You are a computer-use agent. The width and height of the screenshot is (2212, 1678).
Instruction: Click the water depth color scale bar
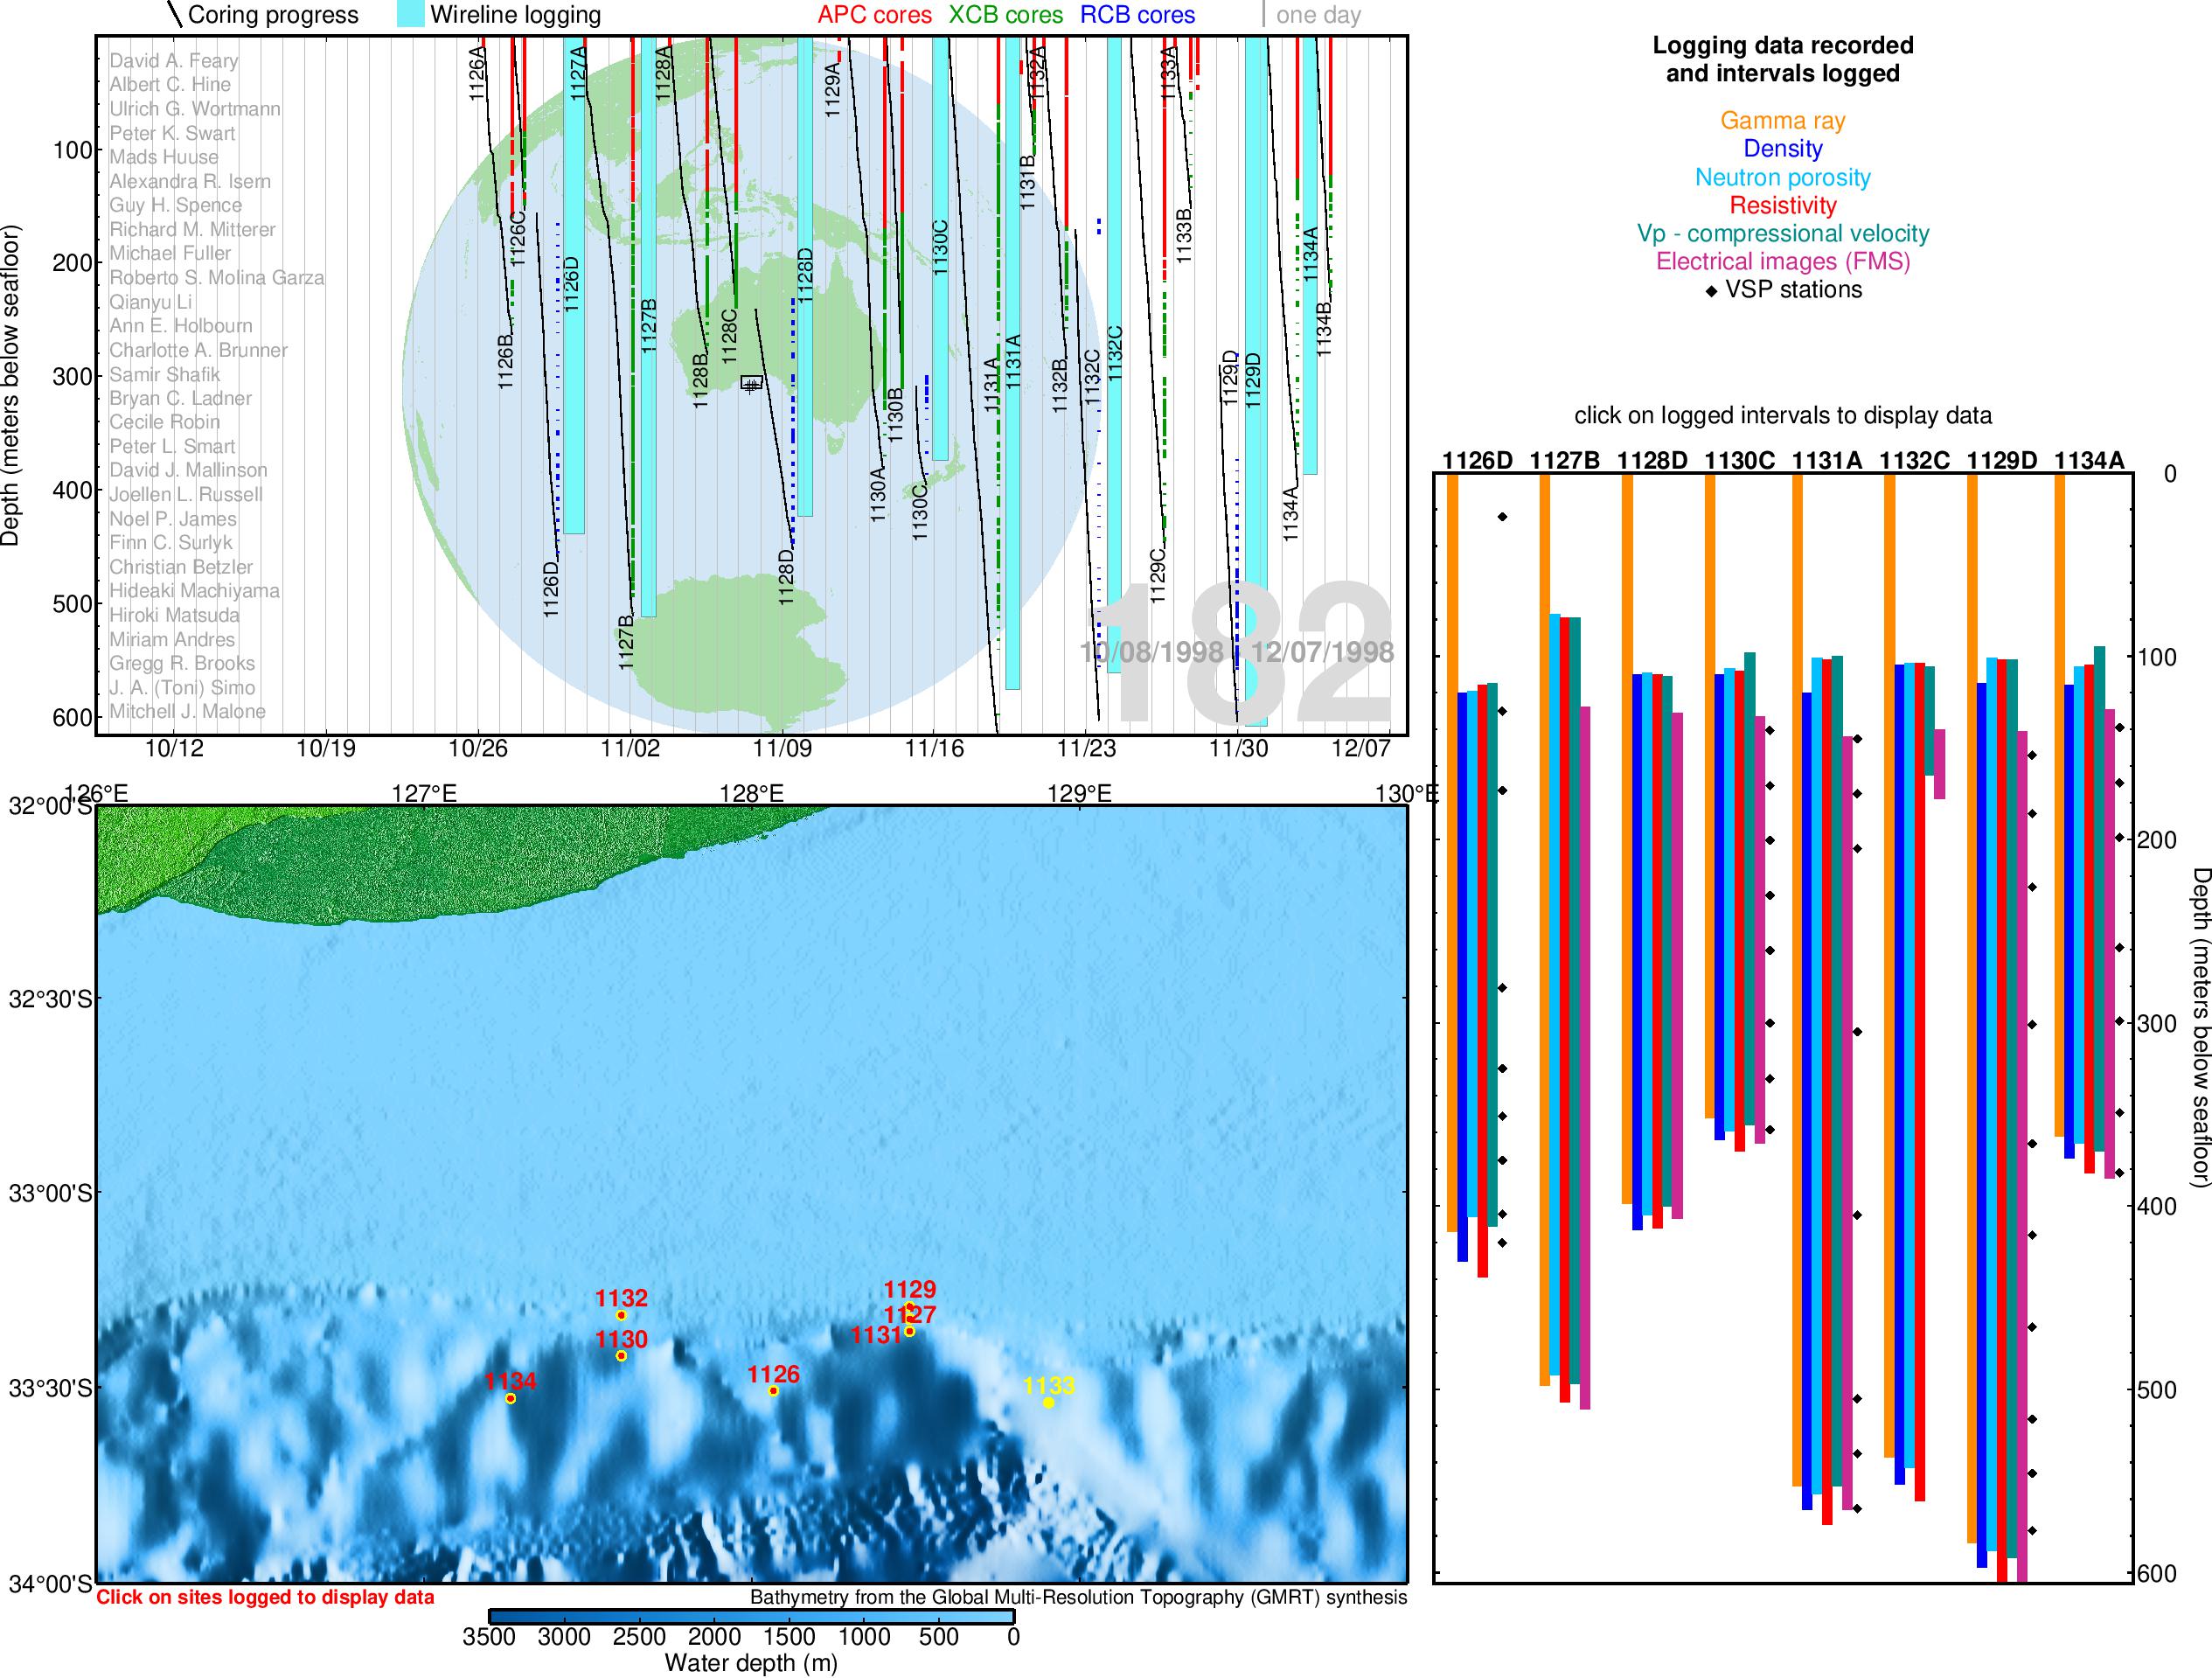coord(751,1616)
